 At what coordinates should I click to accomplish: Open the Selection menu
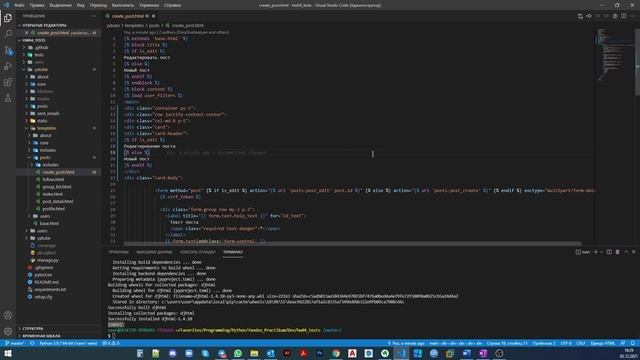tap(60, 5)
